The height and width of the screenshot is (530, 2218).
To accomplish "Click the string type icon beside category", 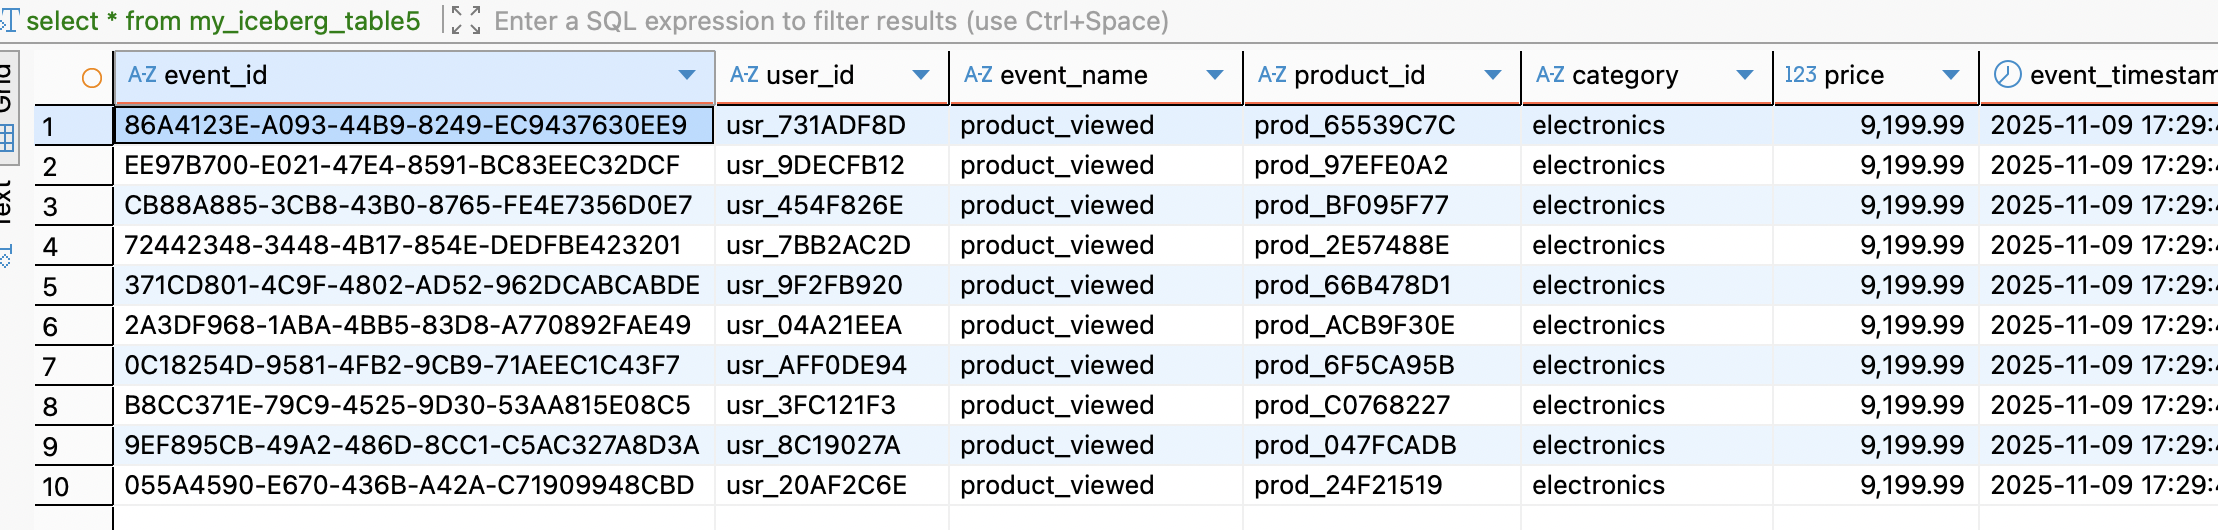I will tap(1549, 75).
